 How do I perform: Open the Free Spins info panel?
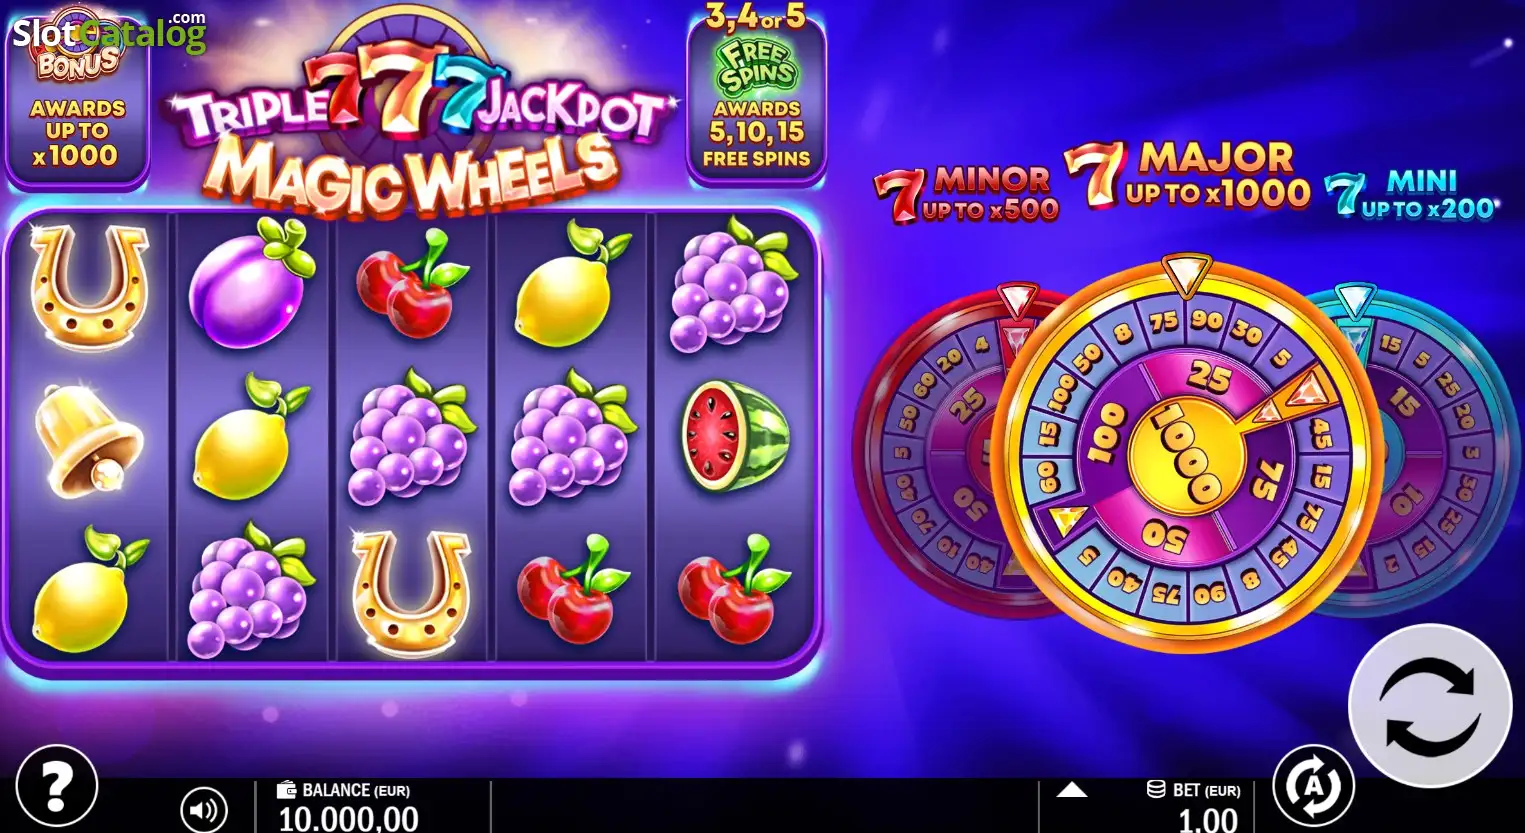[757, 100]
